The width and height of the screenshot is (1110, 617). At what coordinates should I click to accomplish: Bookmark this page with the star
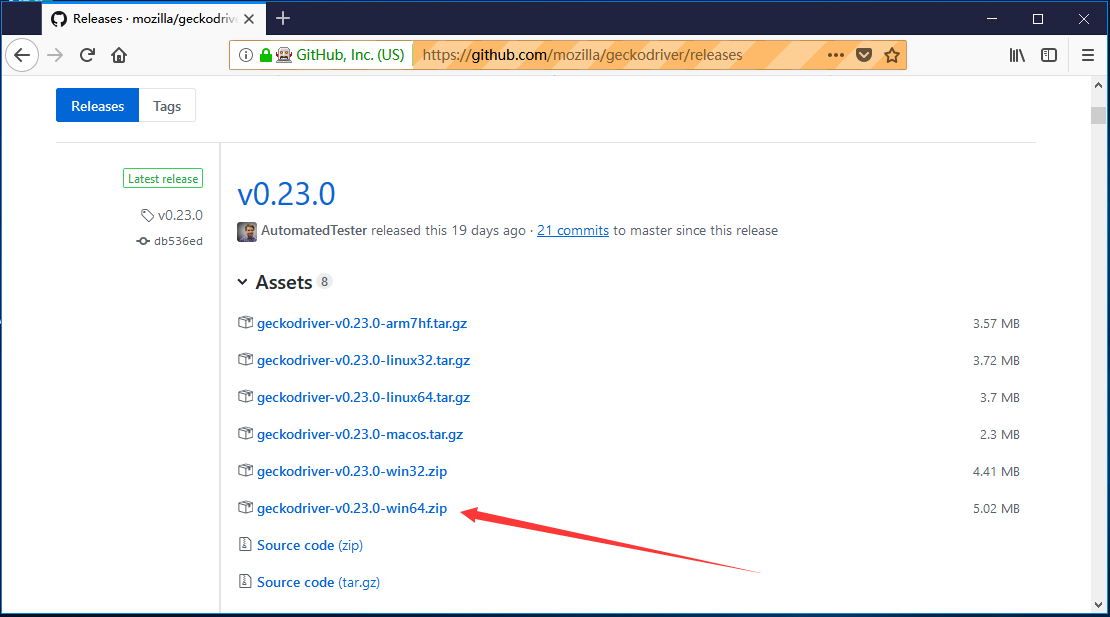pyautogui.click(x=892, y=55)
